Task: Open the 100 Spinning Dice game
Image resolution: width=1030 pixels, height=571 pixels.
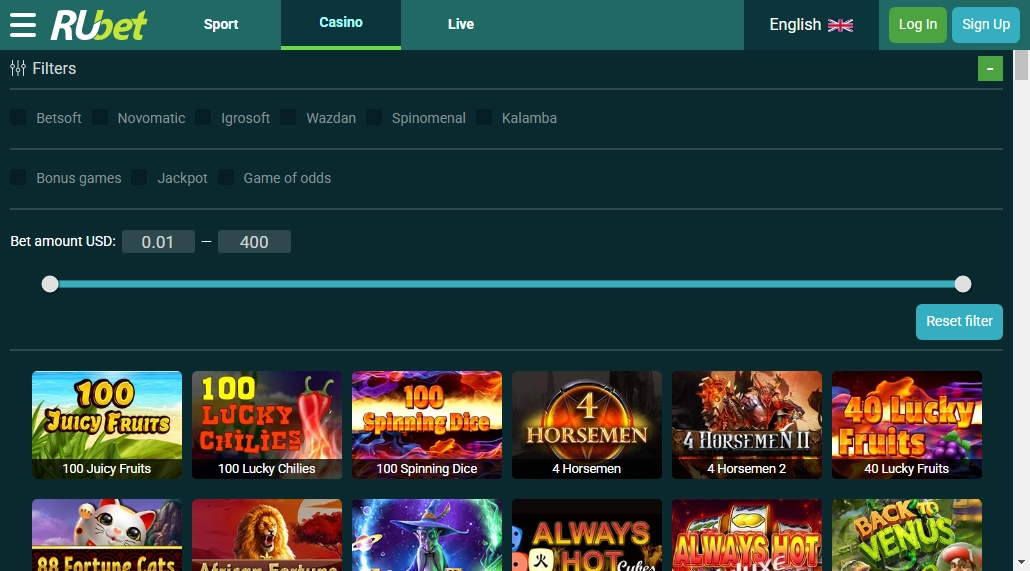Action: [x=427, y=424]
